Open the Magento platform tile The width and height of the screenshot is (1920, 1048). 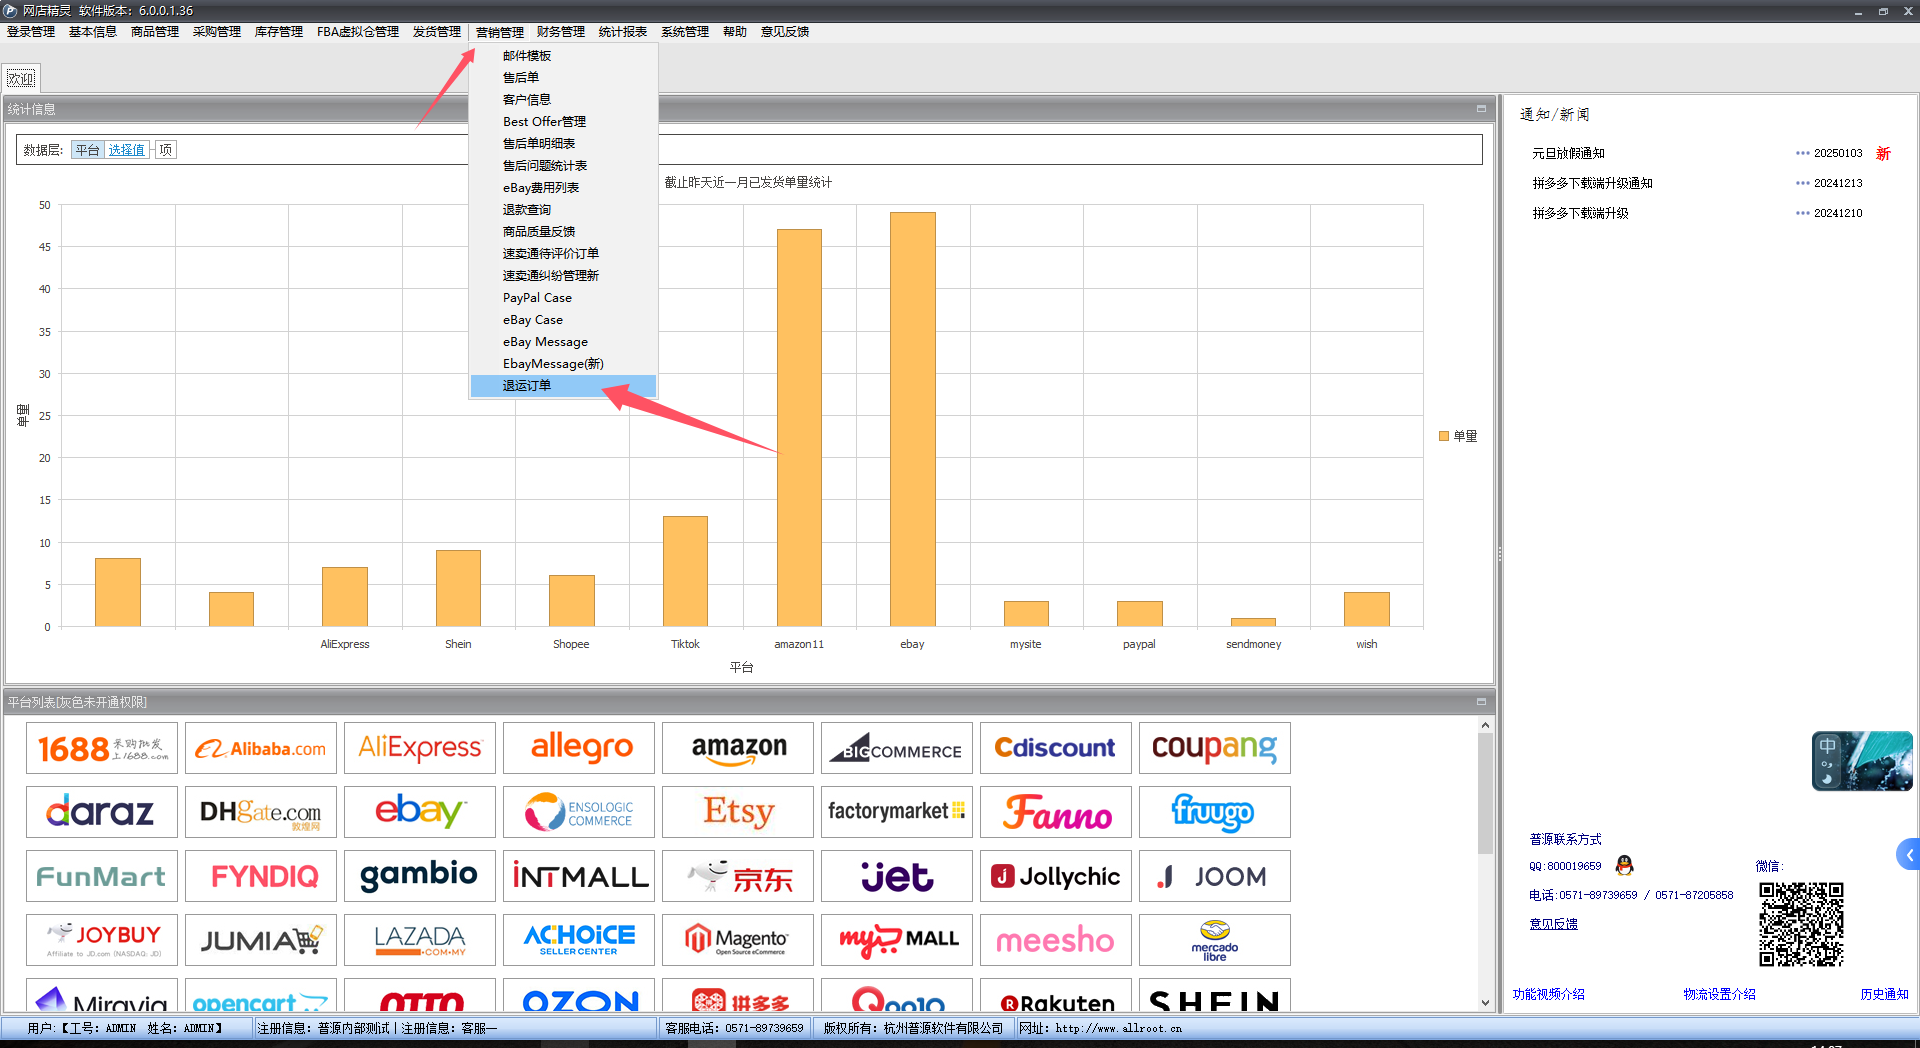coord(738,940)
